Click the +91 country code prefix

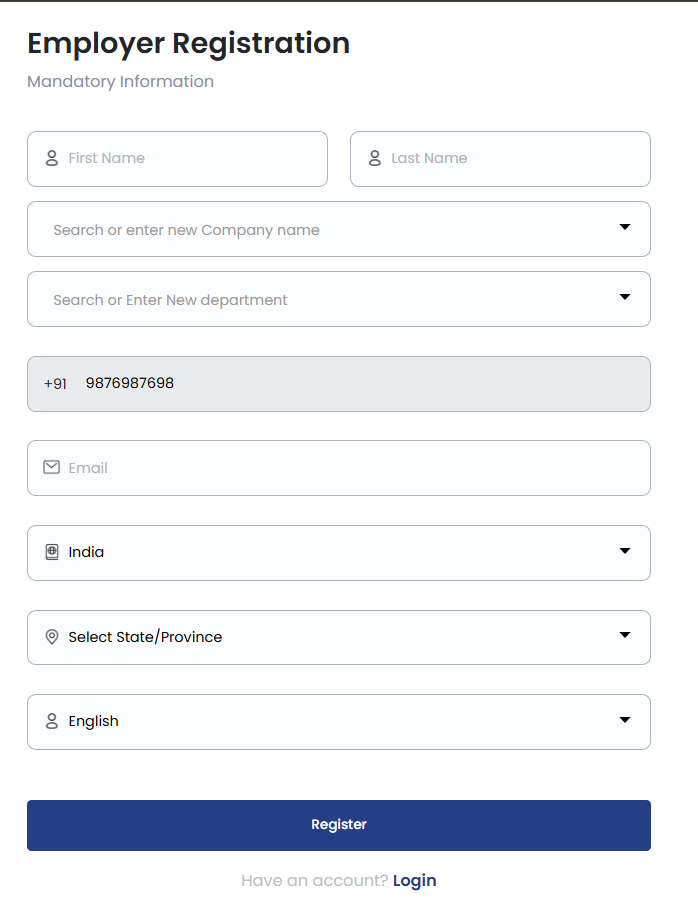55,384
